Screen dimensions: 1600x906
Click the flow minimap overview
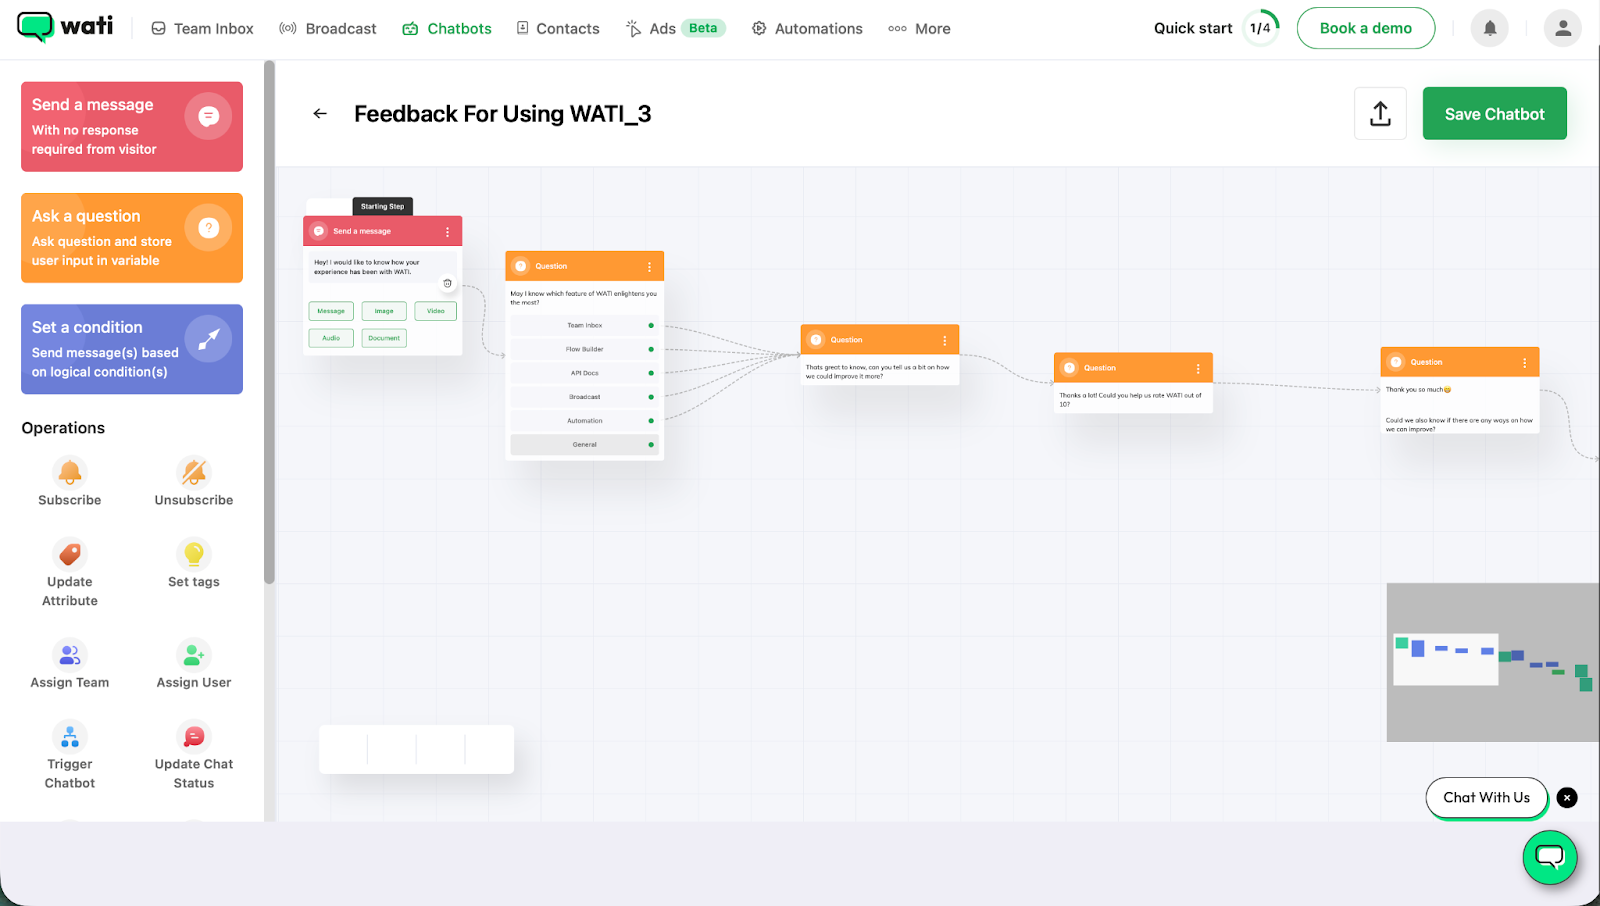pos(1493,662)
